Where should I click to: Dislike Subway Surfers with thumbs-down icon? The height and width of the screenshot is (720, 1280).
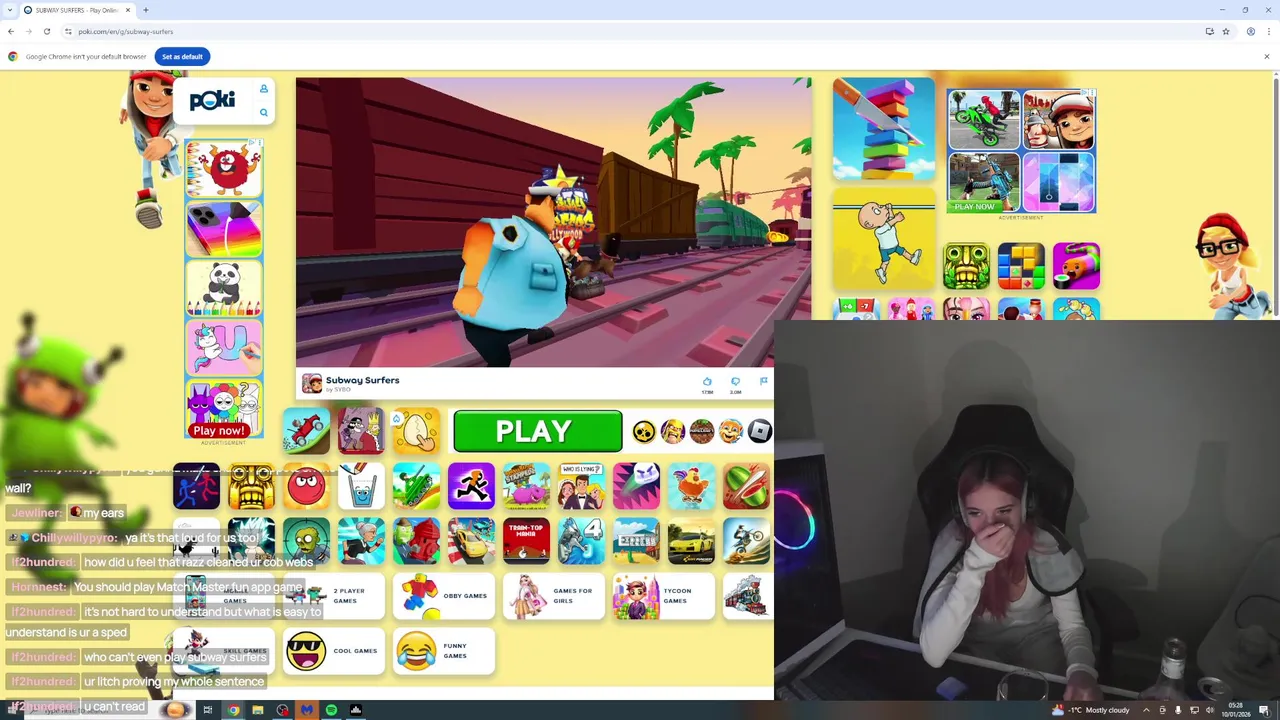coord(735,381)
